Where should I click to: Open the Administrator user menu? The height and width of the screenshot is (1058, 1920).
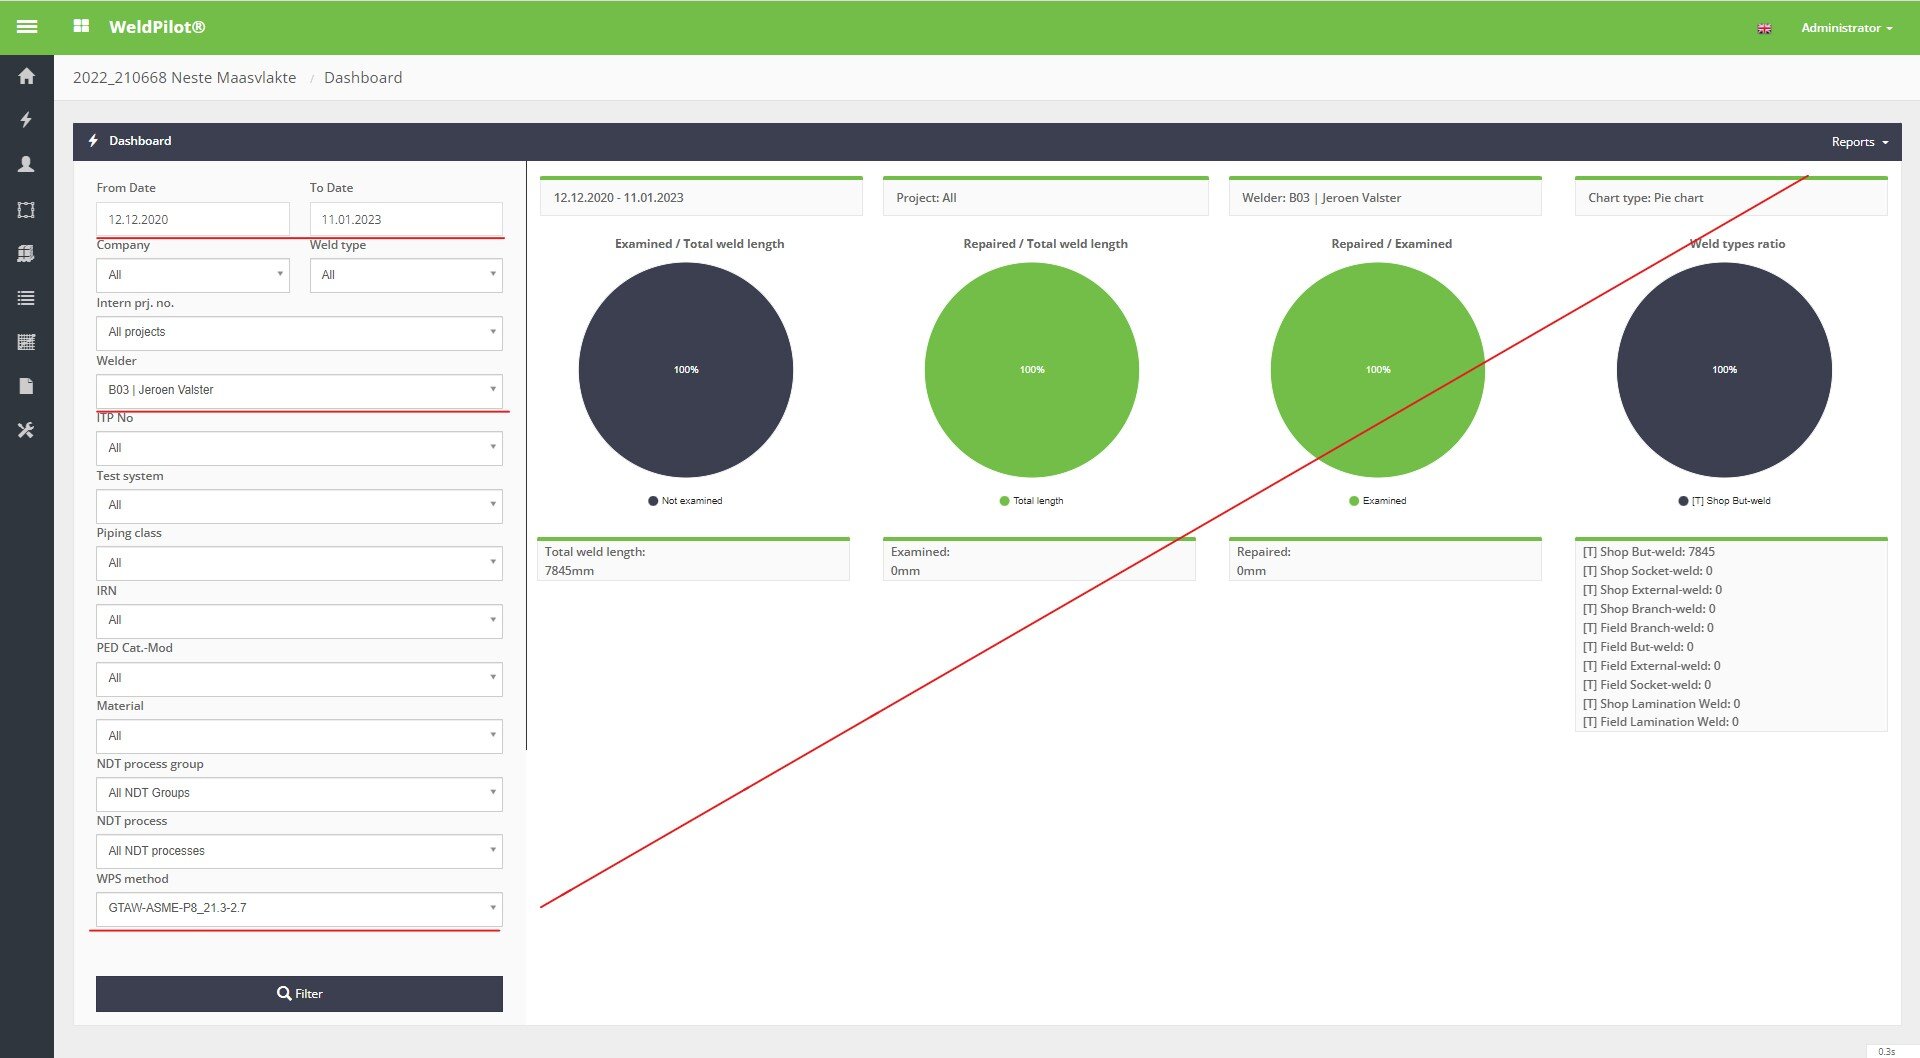pos(1845,28)
